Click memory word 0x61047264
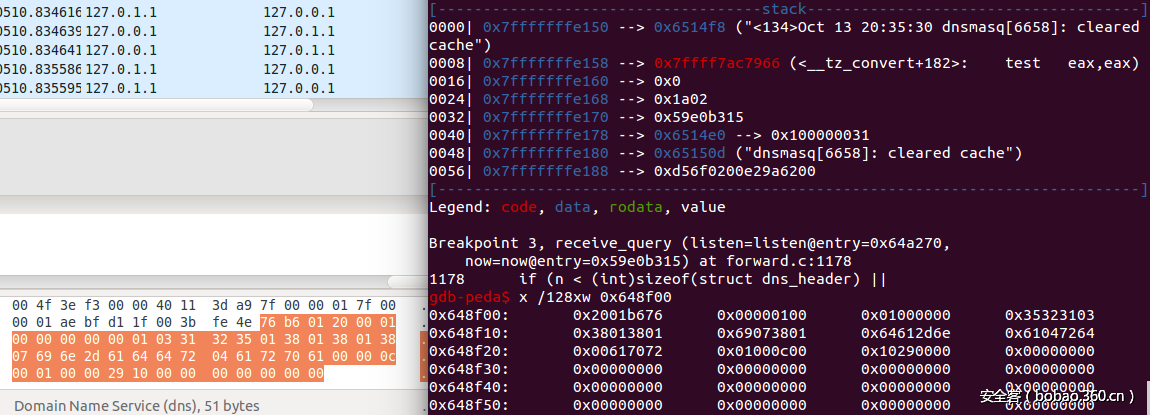The image size is (1150, 415). 1050,333
